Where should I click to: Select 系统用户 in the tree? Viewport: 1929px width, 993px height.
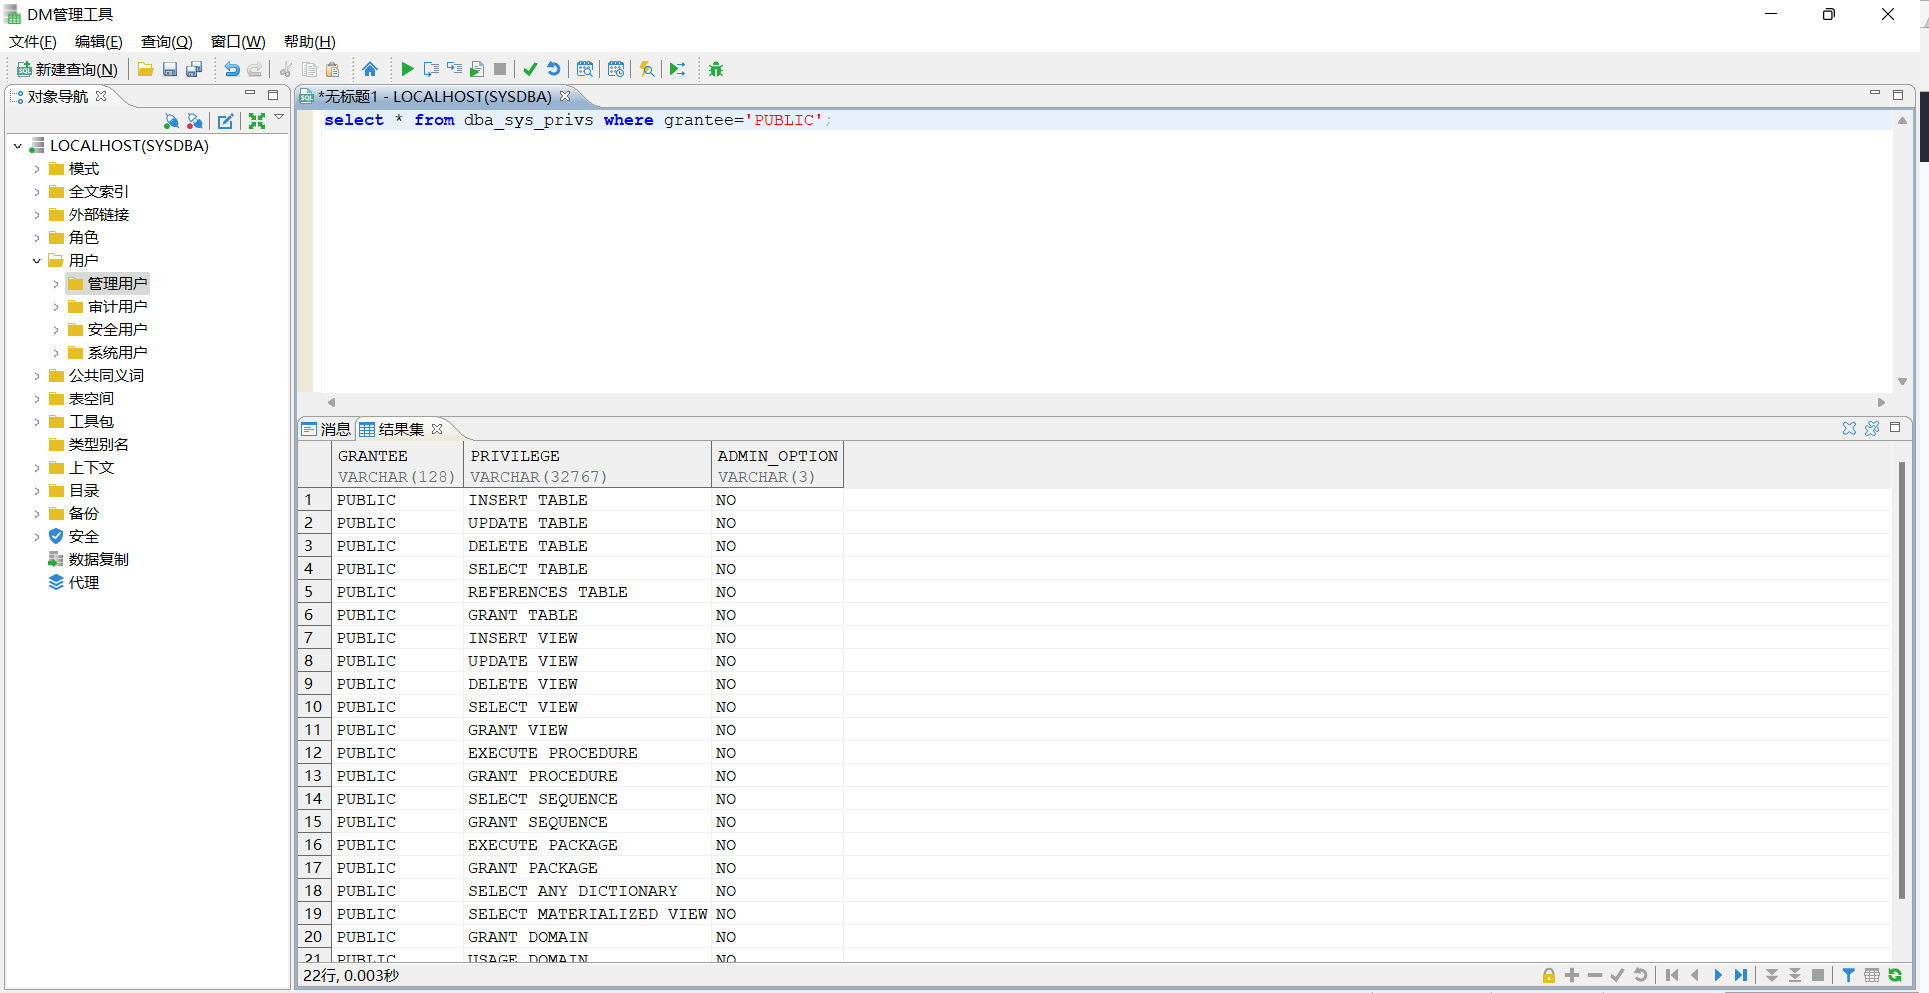tap(117, 353)
